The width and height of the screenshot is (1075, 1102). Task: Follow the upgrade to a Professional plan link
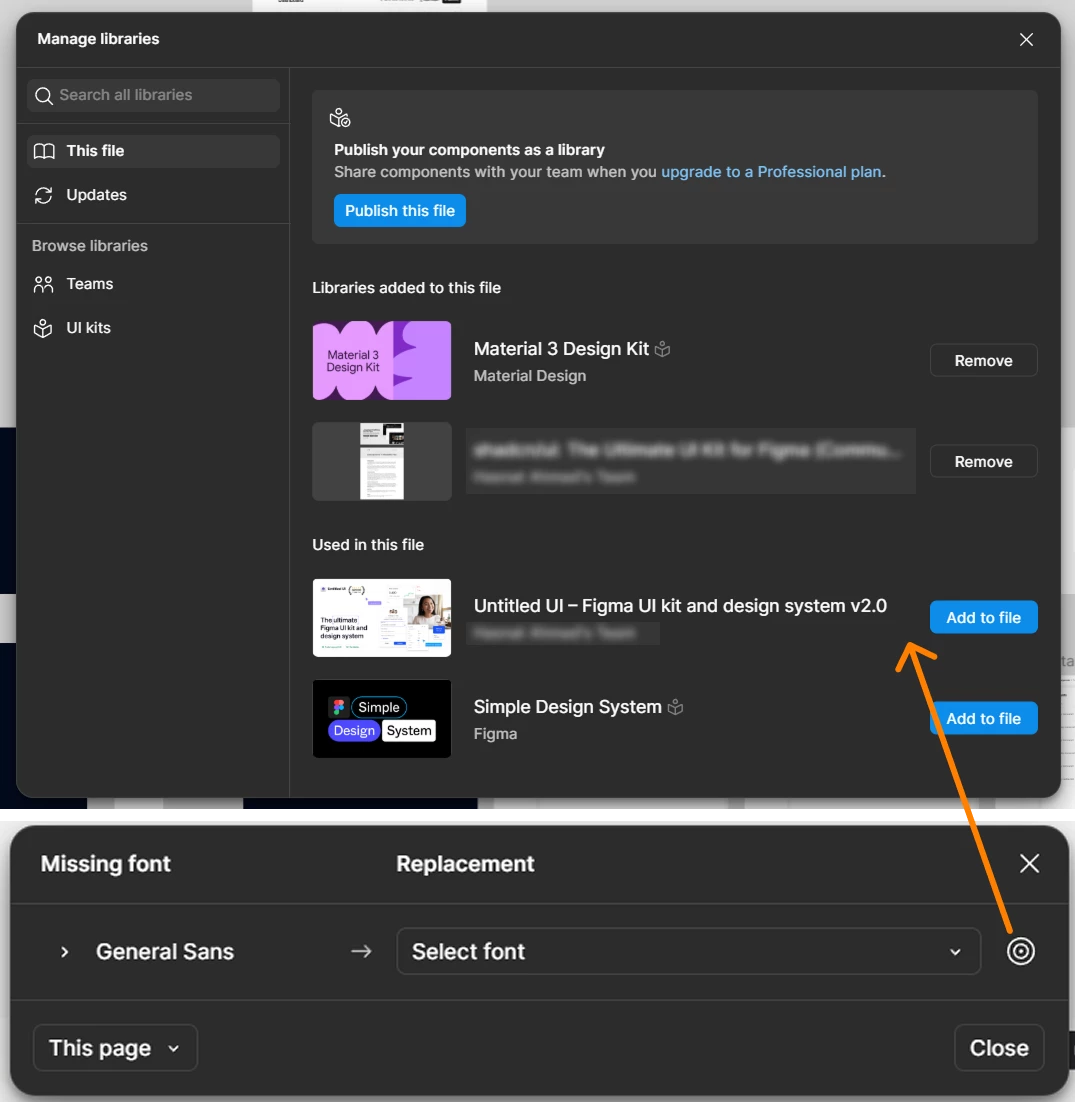pos(771,171)
